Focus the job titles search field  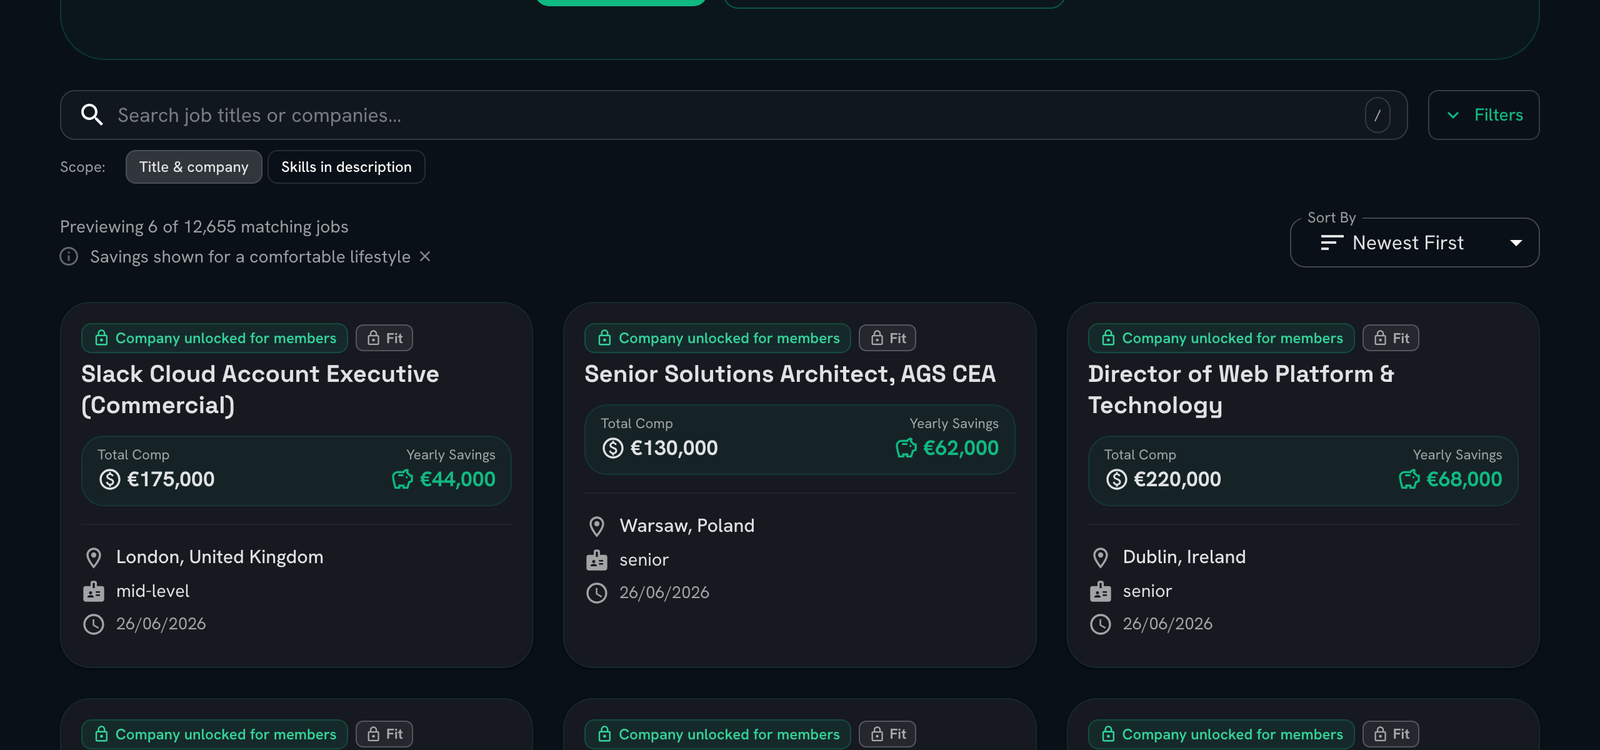pos(734,115)
